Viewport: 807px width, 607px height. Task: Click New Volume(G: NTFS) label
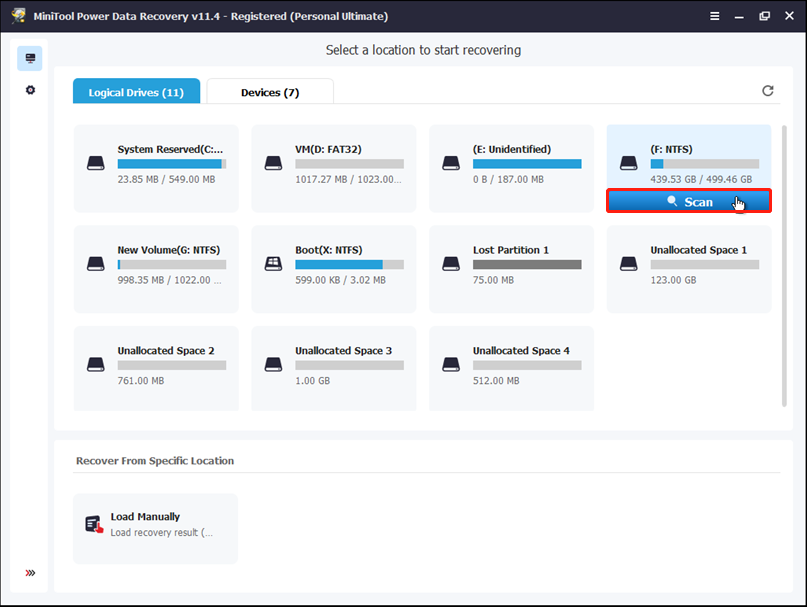pos(168,250)
